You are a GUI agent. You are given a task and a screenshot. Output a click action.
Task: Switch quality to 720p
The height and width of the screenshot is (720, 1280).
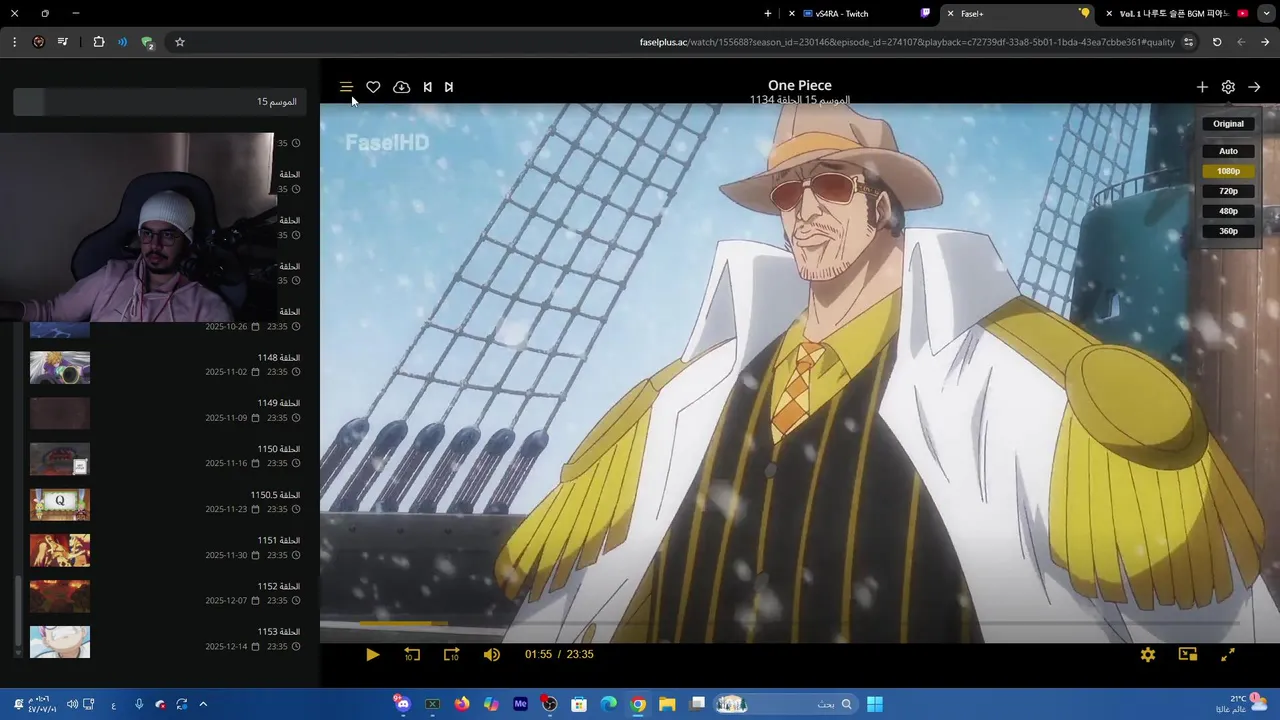(1228, 191)
